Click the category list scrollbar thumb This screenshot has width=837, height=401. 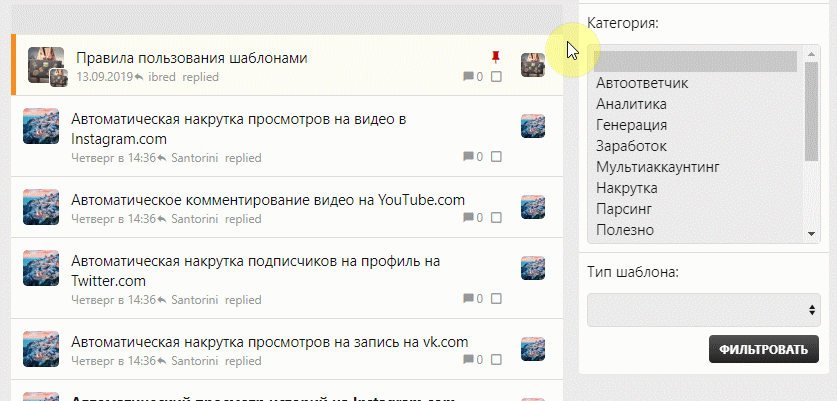811,111
